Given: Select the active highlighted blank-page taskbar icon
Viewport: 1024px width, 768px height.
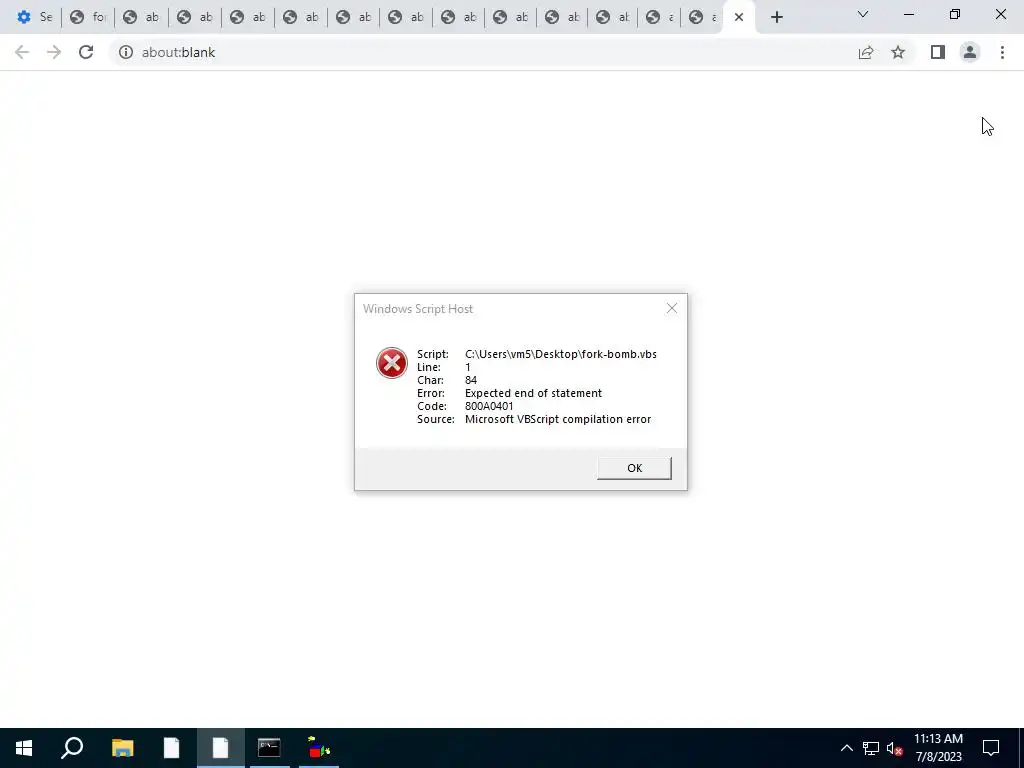Looking at the screenshot, I should click(221, 748).
